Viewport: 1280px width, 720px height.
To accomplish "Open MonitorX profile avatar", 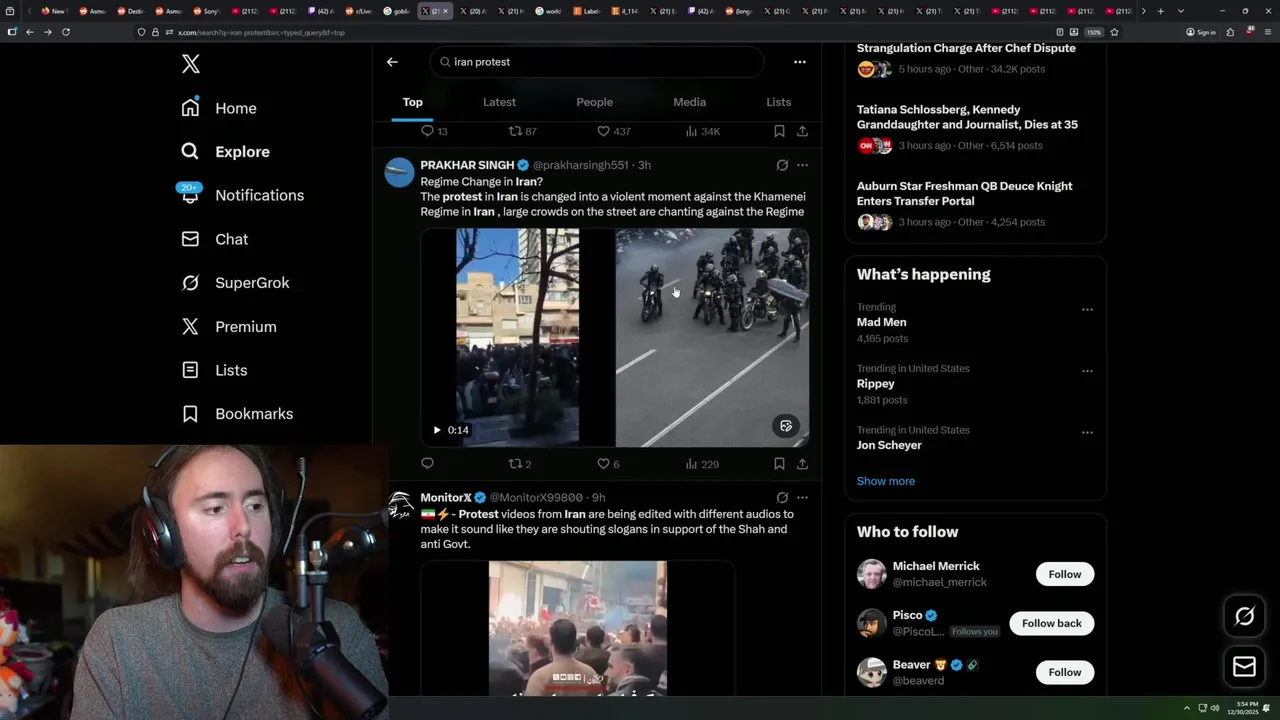I will pyautogui.click(x=400, y=505).
